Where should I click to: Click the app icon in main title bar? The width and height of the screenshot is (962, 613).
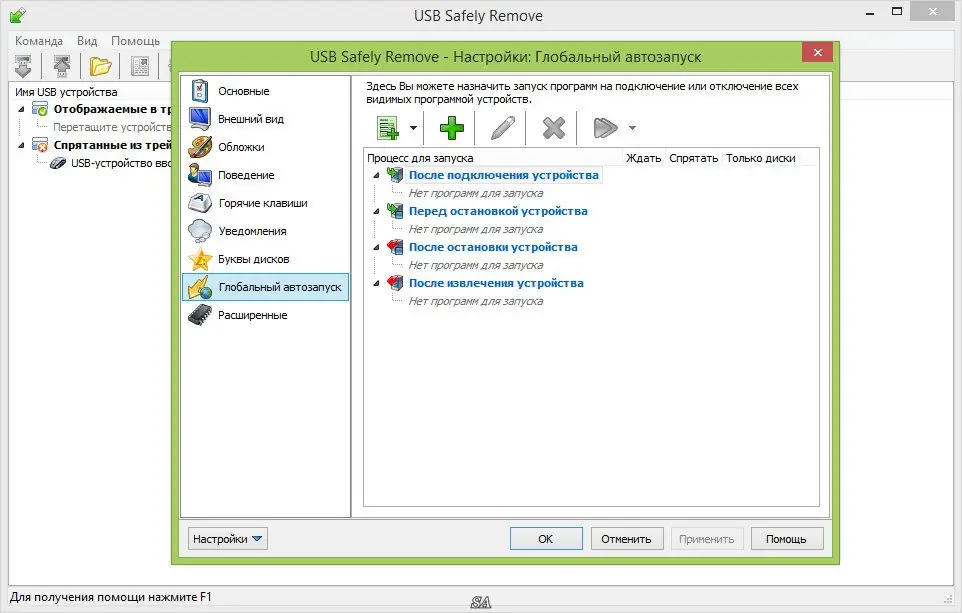click(x=18, y=15)
